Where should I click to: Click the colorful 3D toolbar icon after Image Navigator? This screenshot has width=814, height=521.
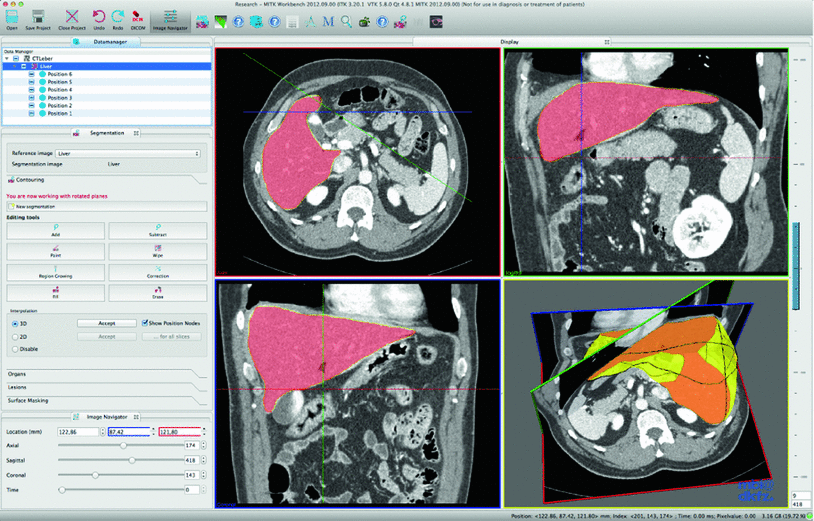pyautogui.click(x=202, y=21)
